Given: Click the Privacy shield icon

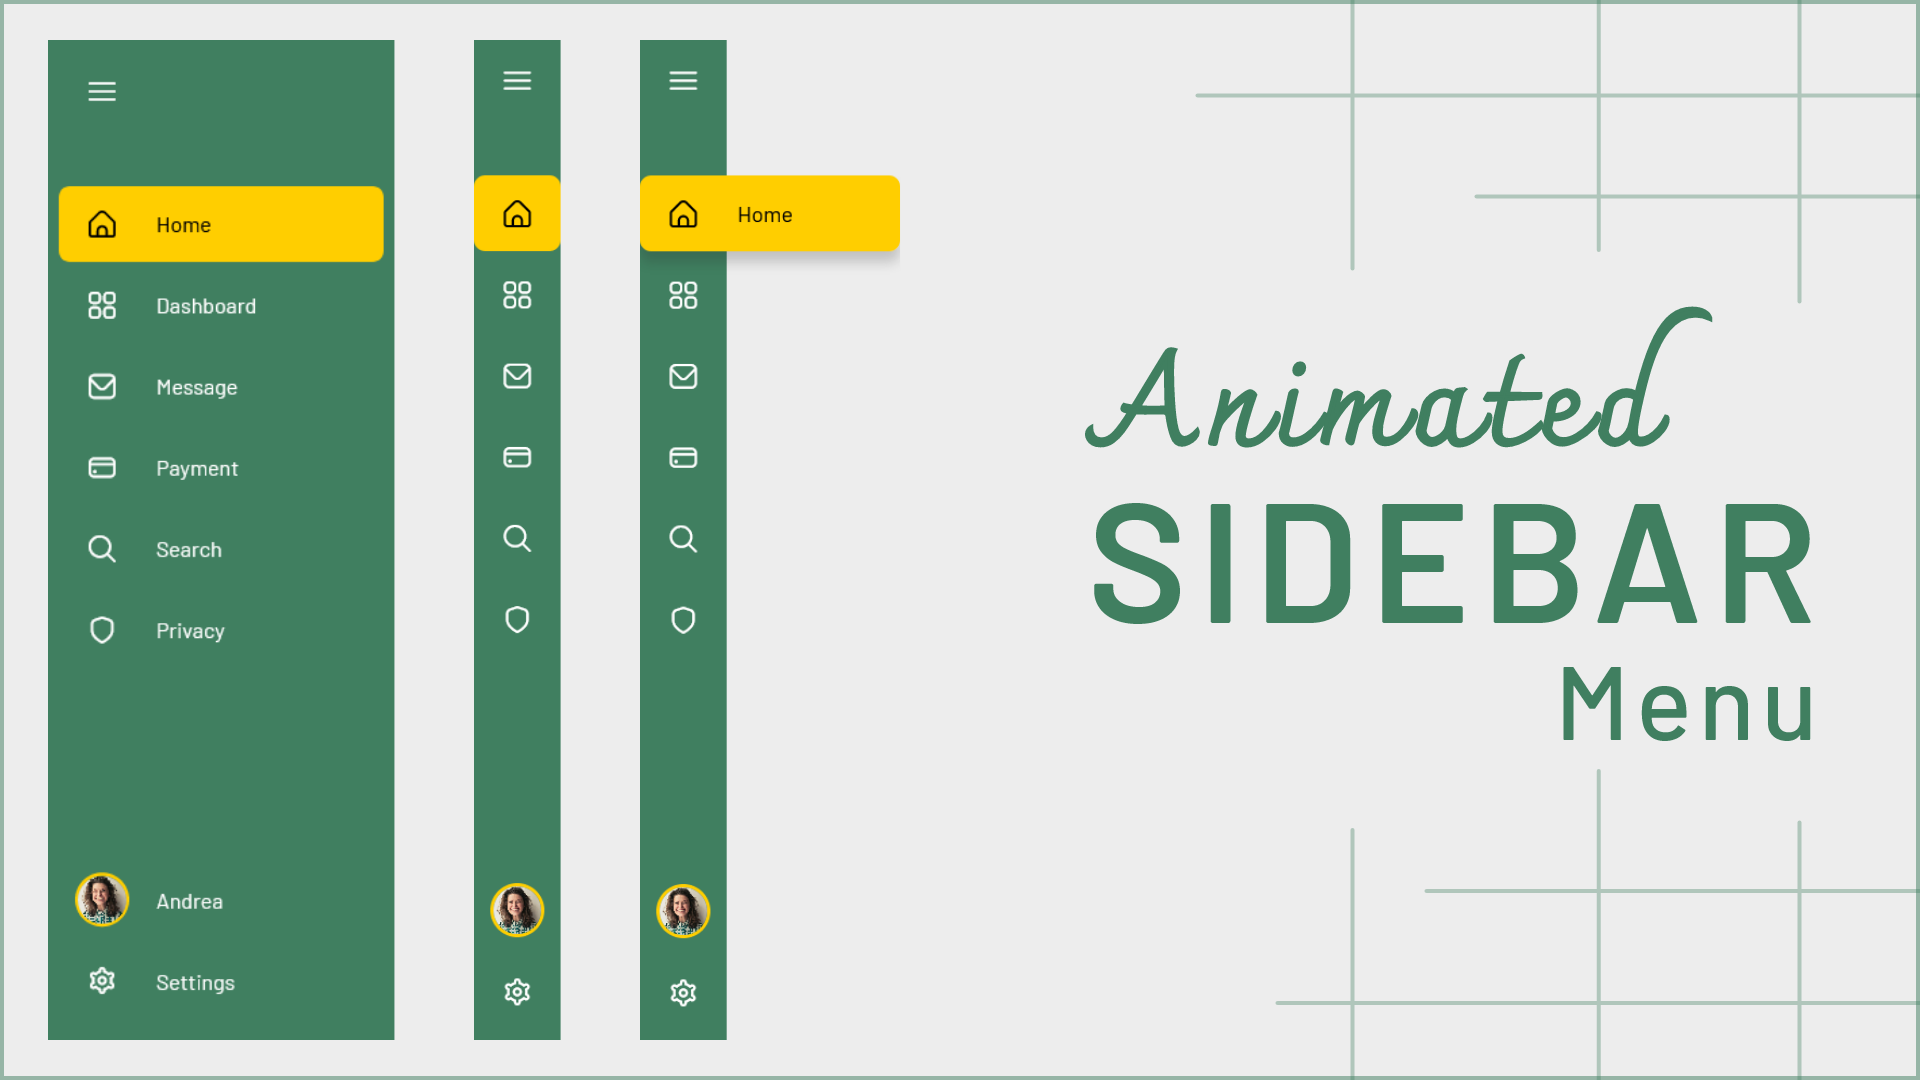Looking at the screenshot, I should [102, 629].
